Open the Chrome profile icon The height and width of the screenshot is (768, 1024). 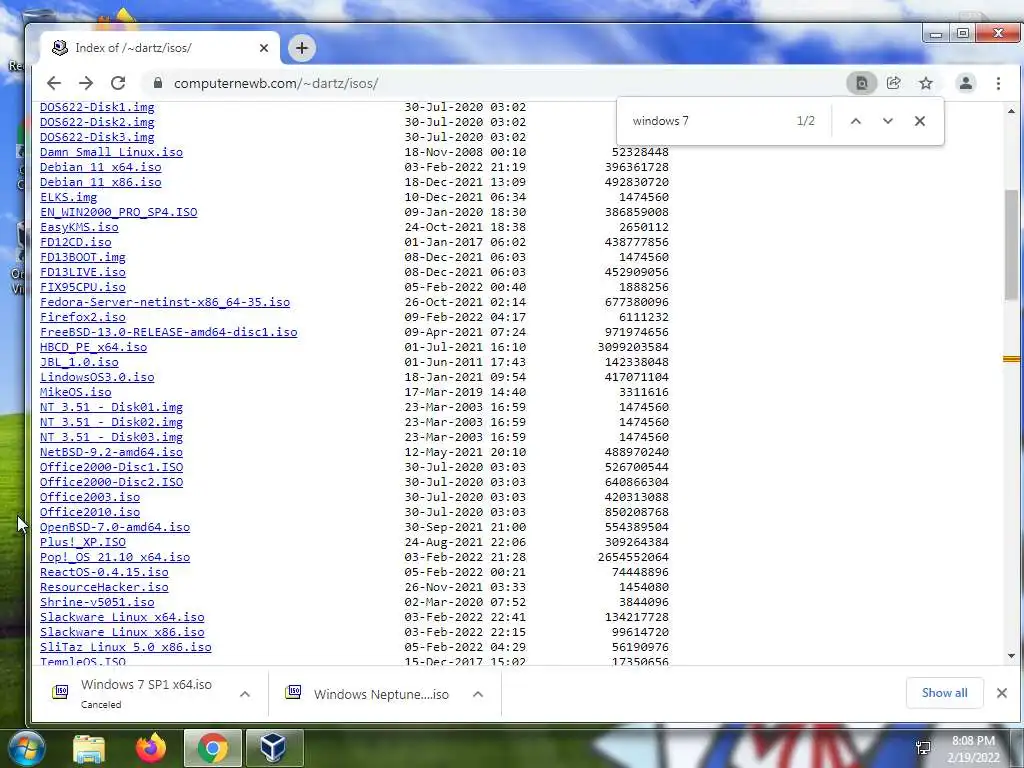tap(965, 83)
